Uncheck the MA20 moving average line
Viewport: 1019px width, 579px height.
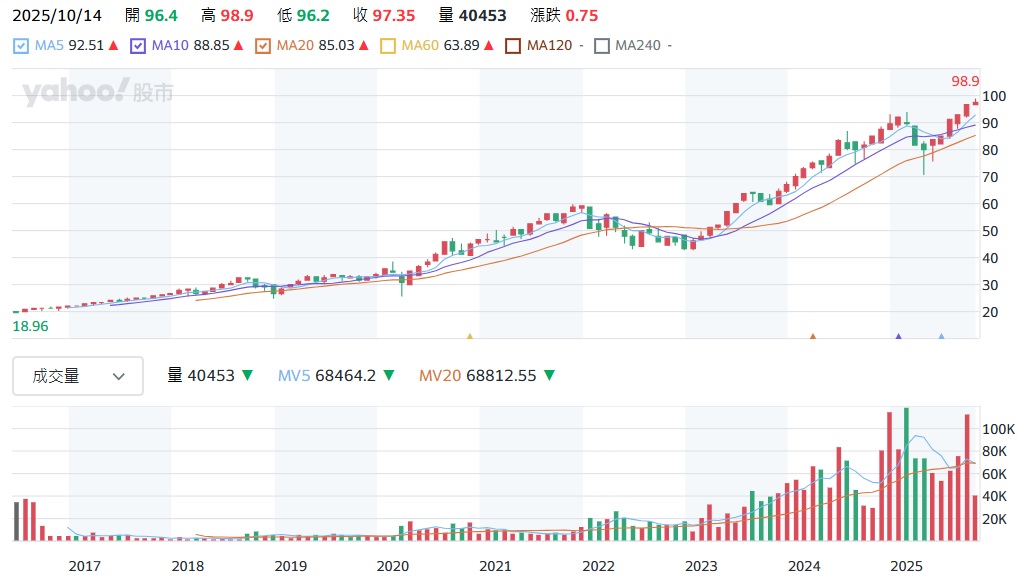click(x=263, y=46)
